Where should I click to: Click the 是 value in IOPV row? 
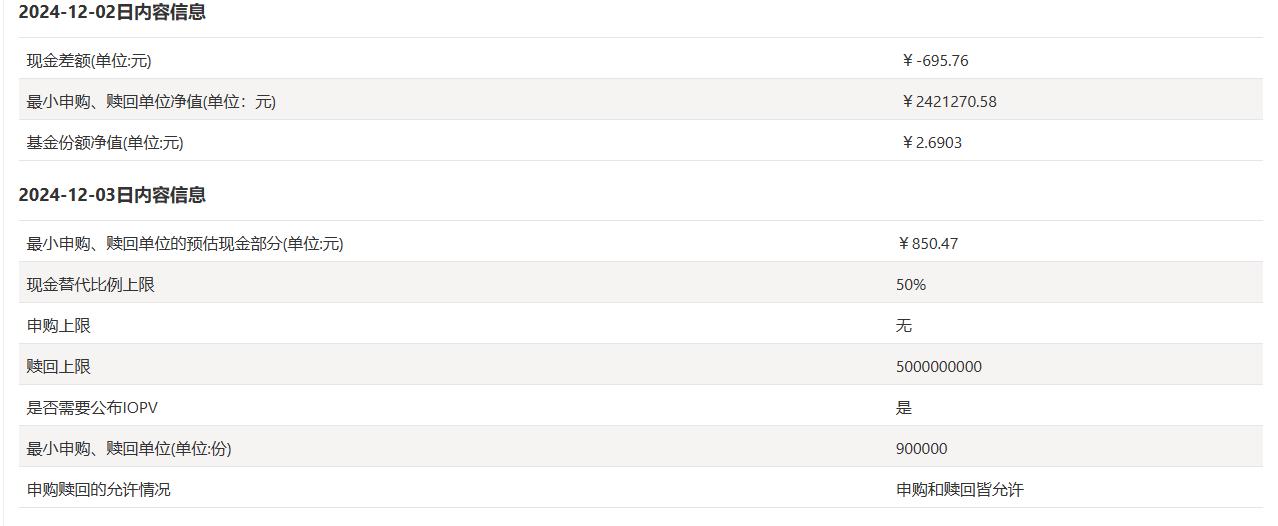[904, 408]
